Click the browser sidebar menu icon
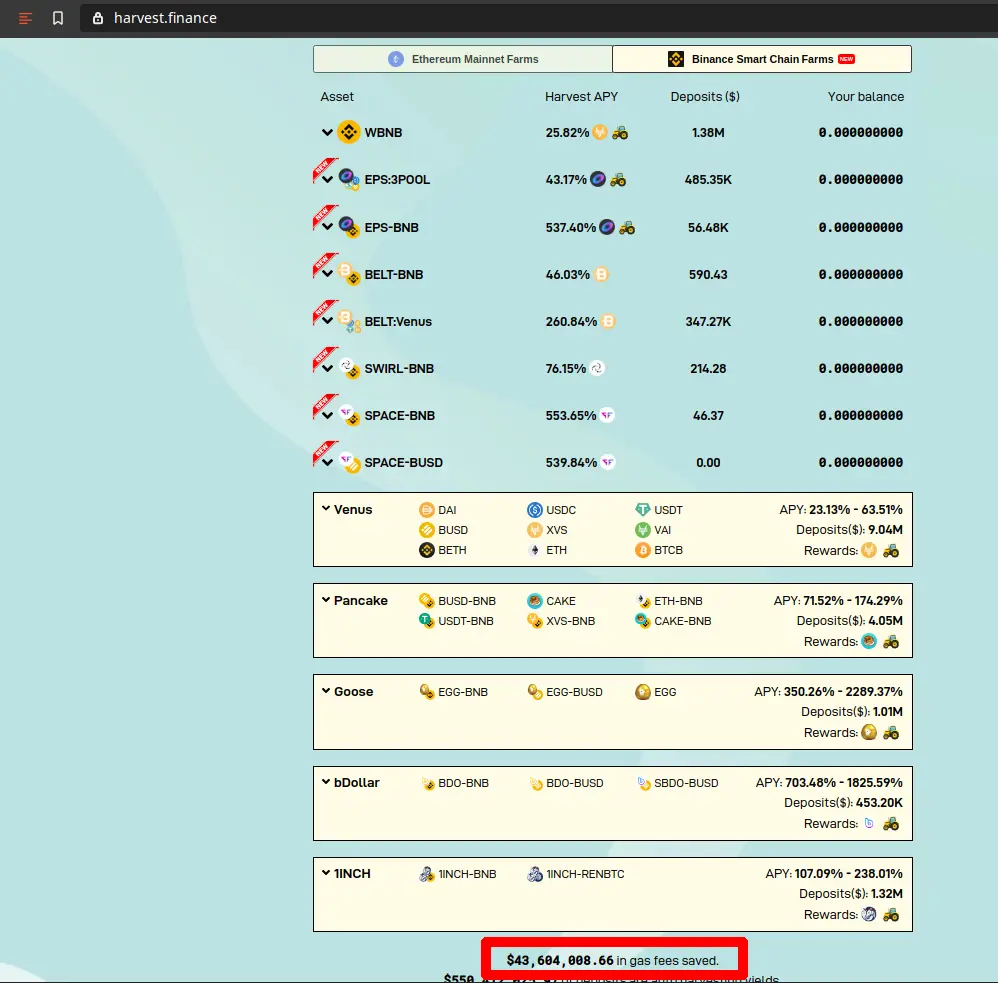998x983 pixels. point(25,18)
